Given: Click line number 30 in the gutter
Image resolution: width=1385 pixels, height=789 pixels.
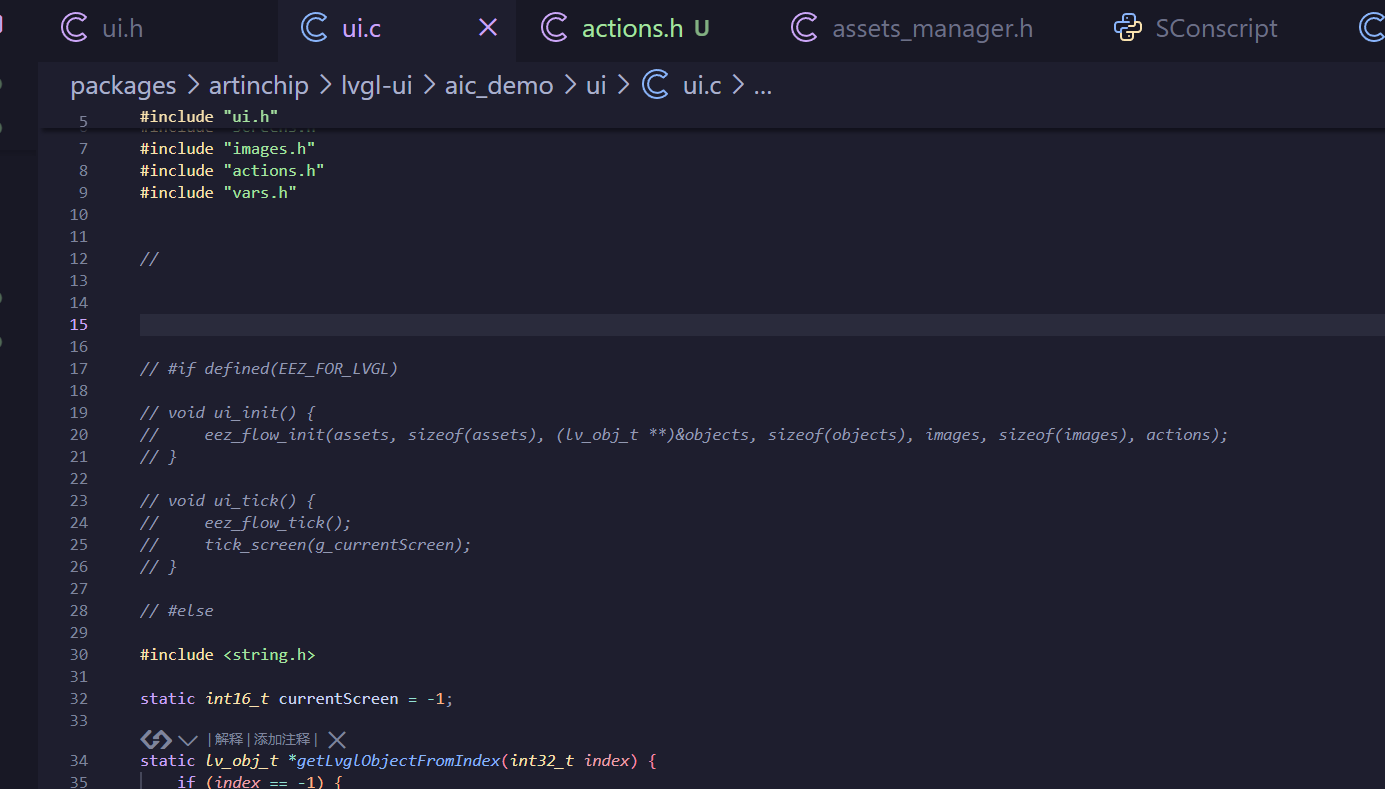Looking at the screenshot, I should tap(79, 654).
